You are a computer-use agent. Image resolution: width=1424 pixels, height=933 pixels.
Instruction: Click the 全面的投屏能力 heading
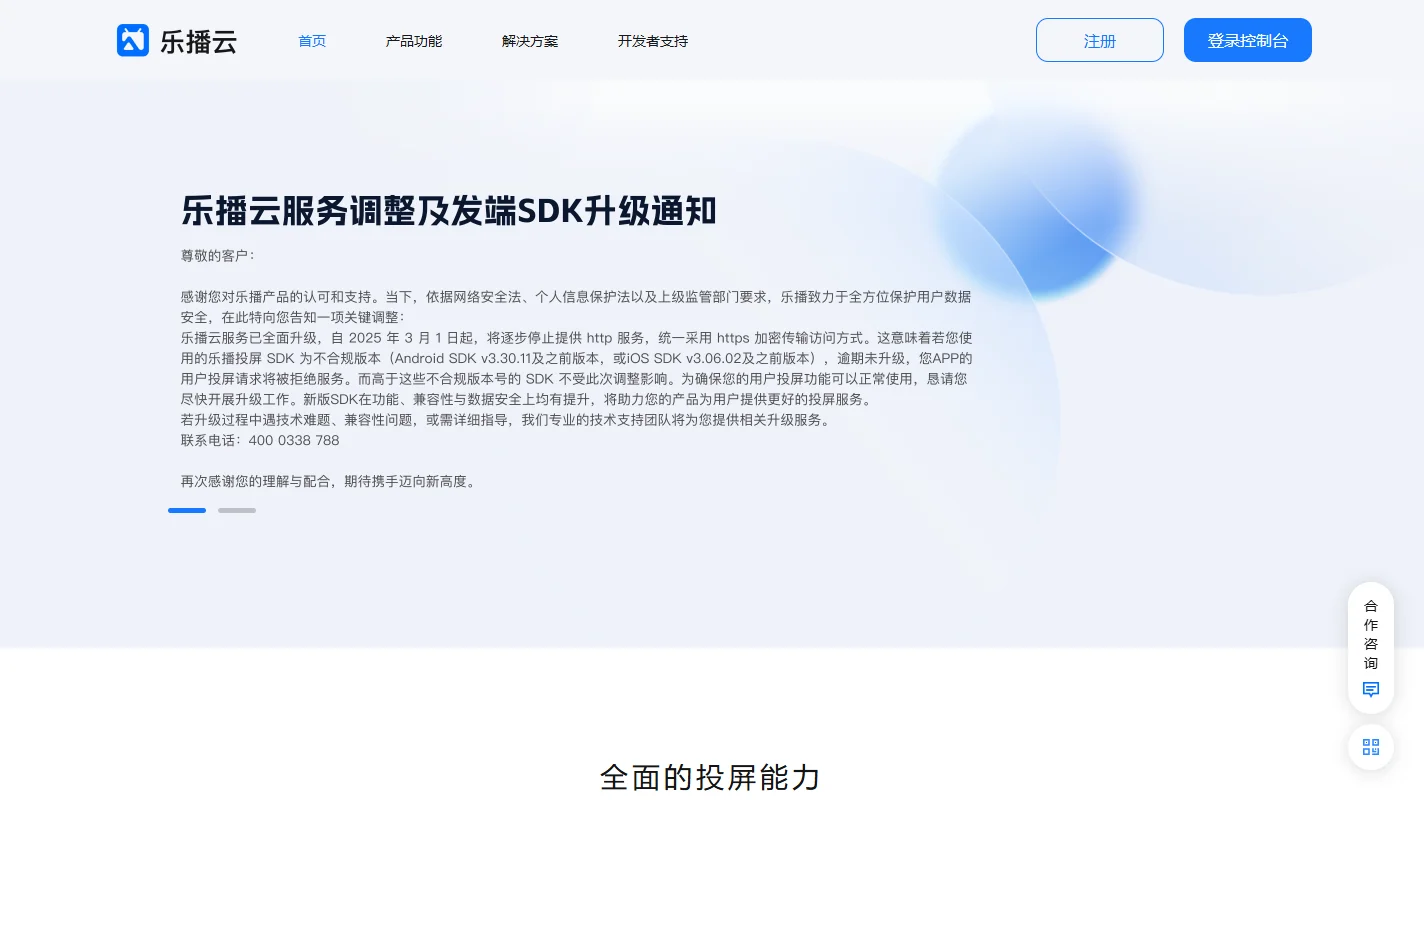click(x=711, y=777)
